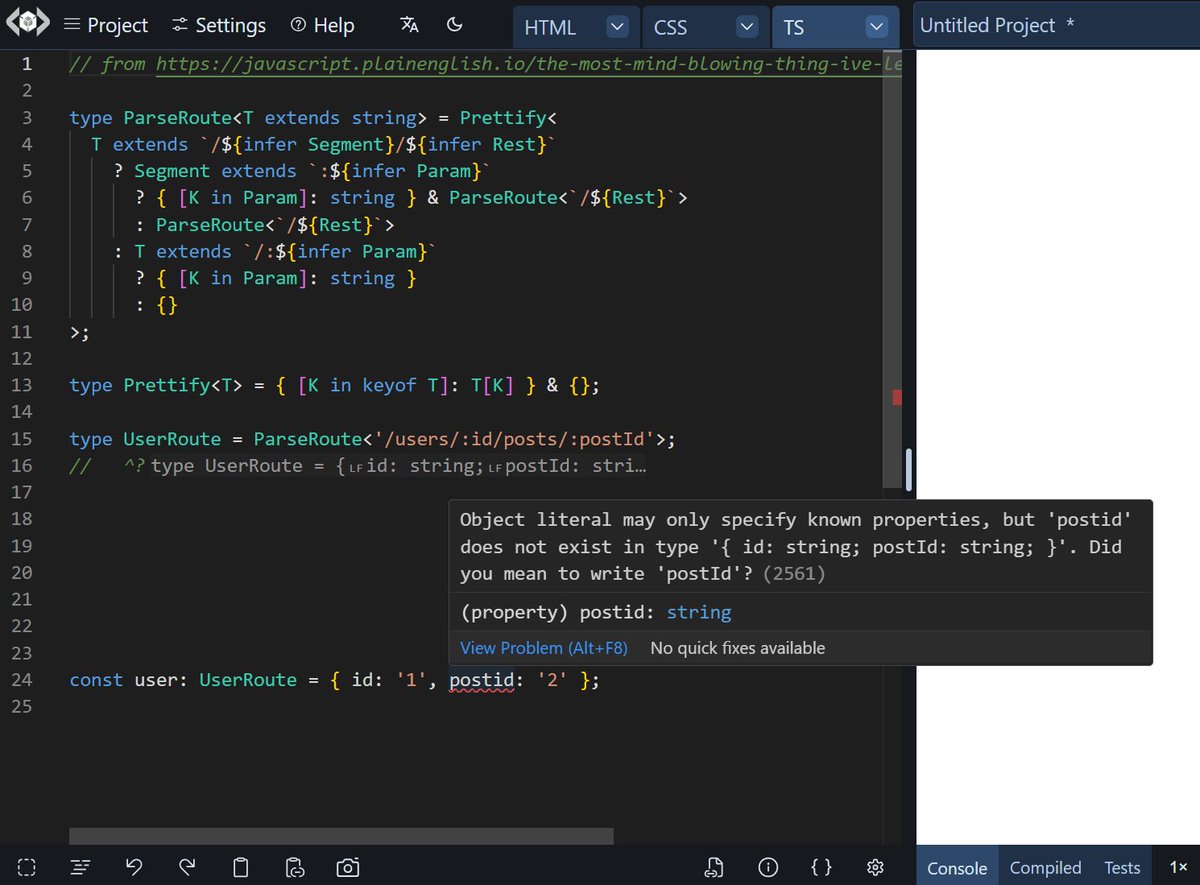The width and height of the screenshot is (1200, 885).
Task: Open the app language selector icon
Action: click(x=409, y=25)
